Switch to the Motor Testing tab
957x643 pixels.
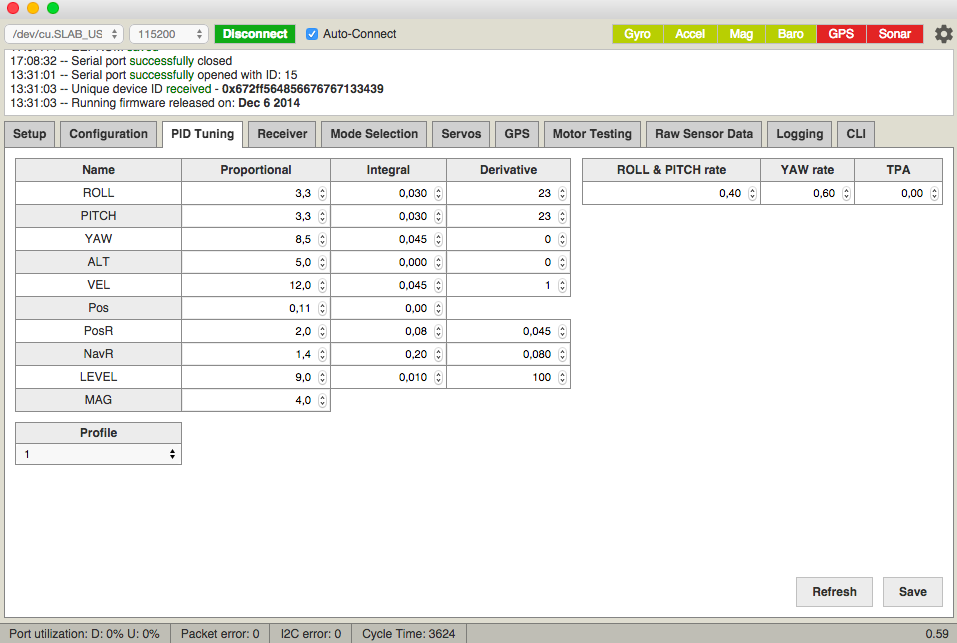click(x=592, y=134)
